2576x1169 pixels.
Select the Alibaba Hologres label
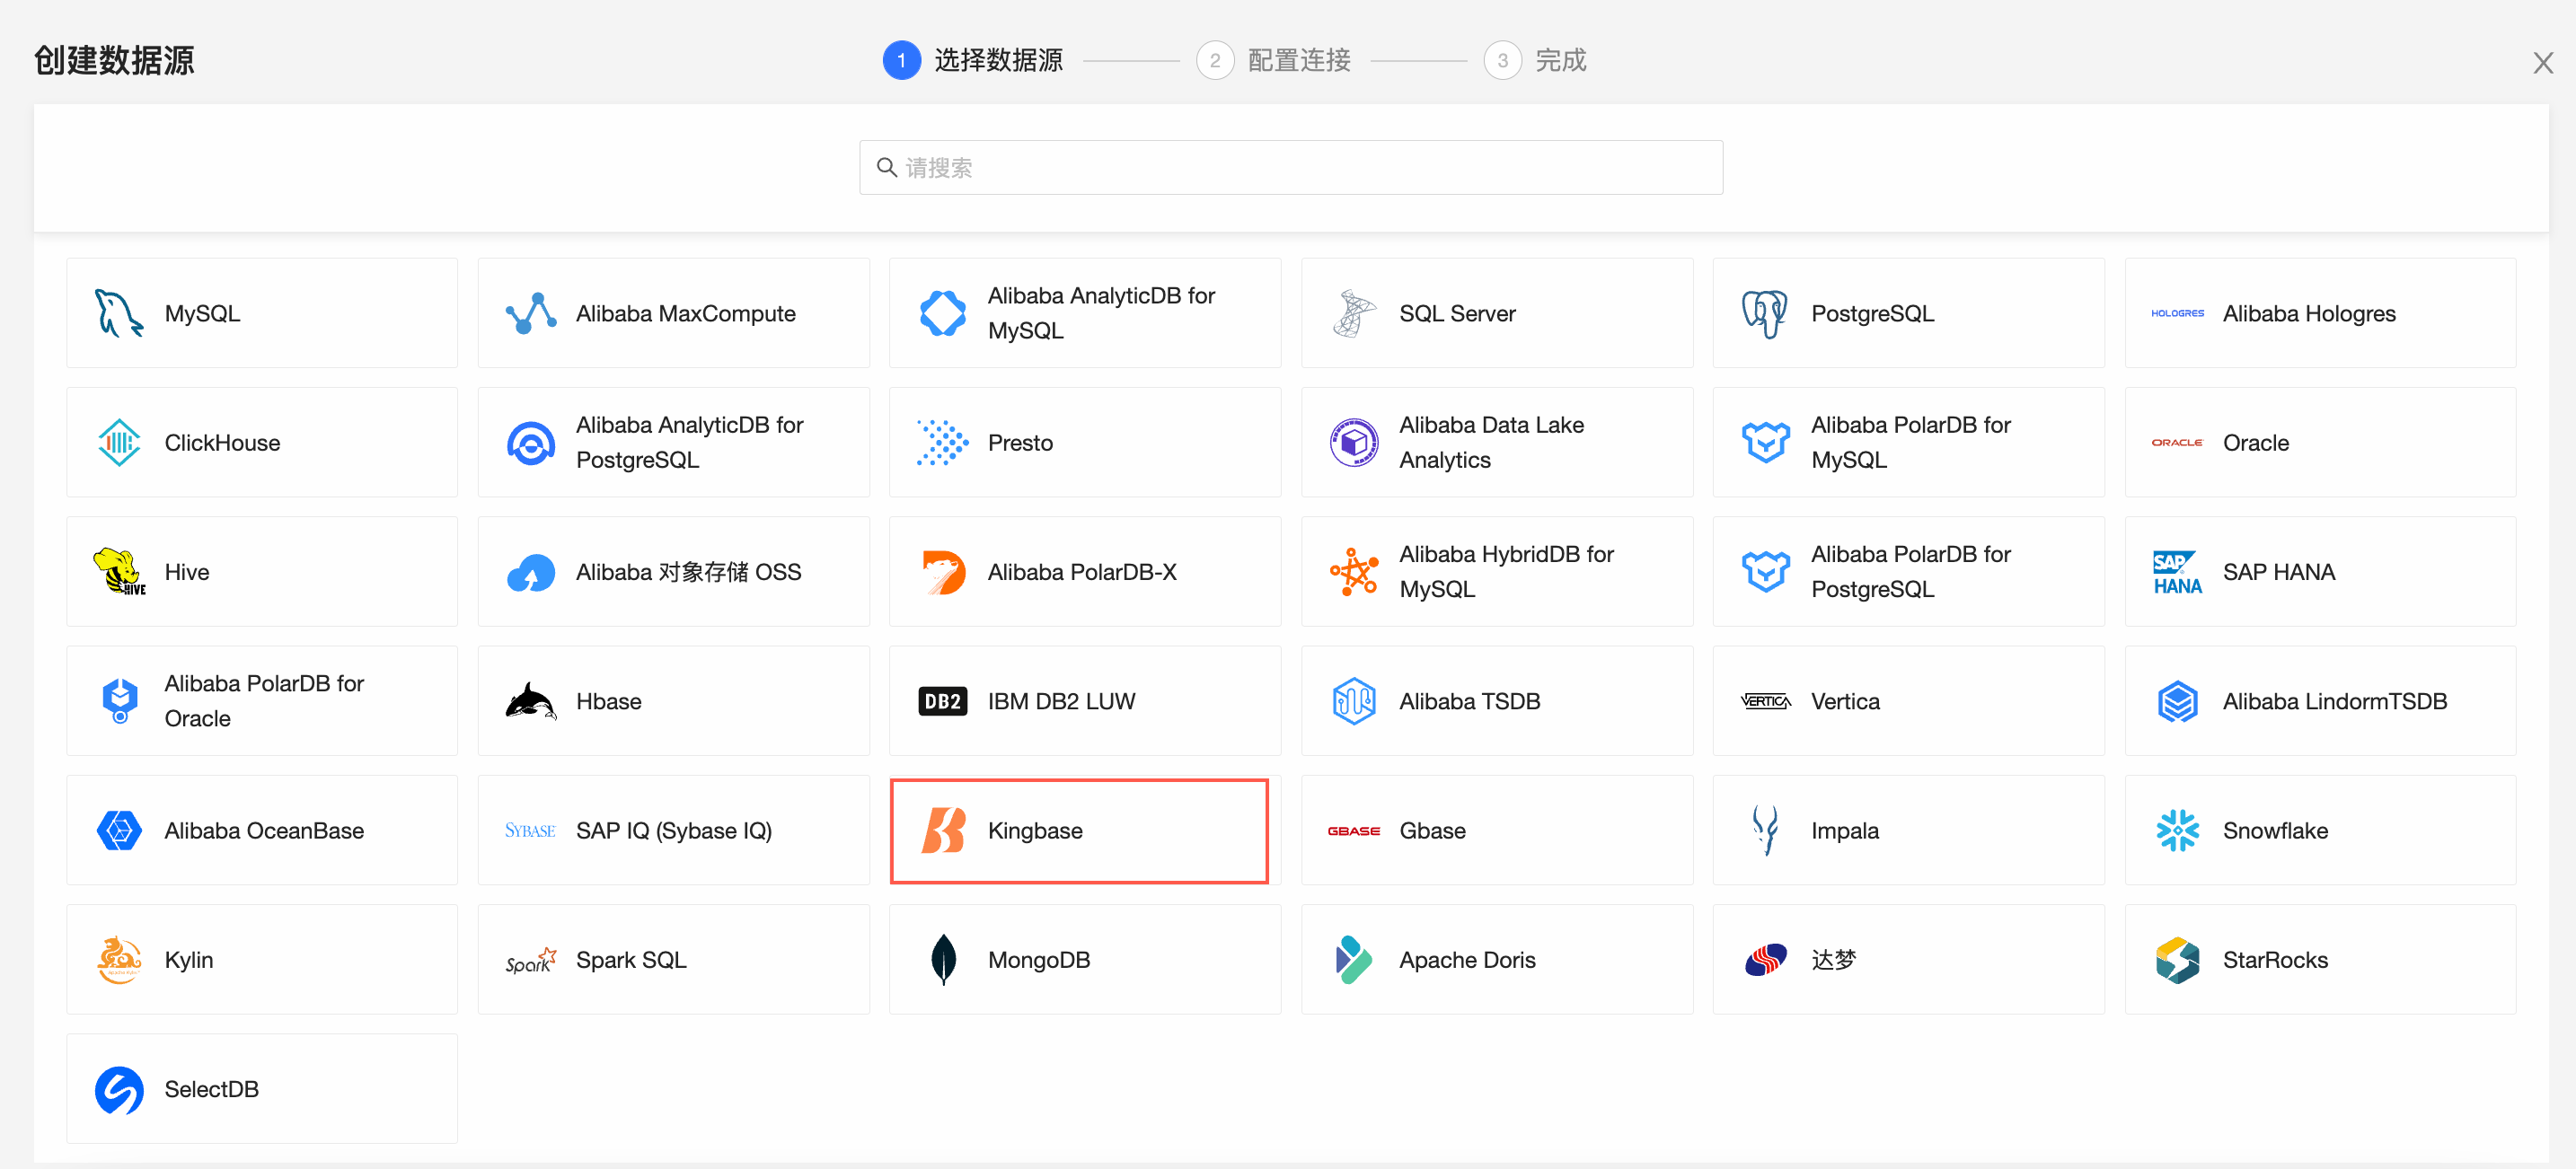click(x=2309, y=313)
